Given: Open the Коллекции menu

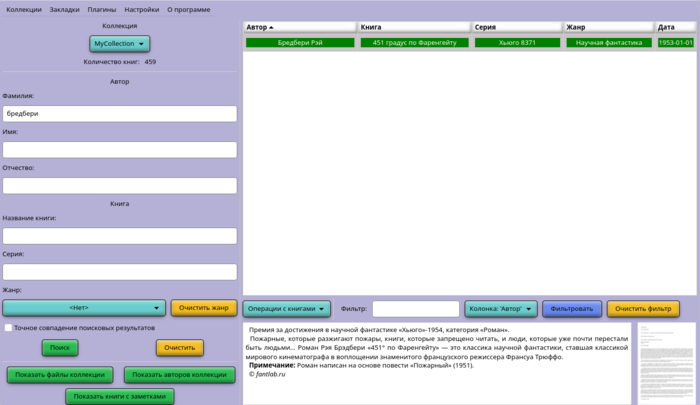Looking at the screenshot, I should [x=24, y=9].
